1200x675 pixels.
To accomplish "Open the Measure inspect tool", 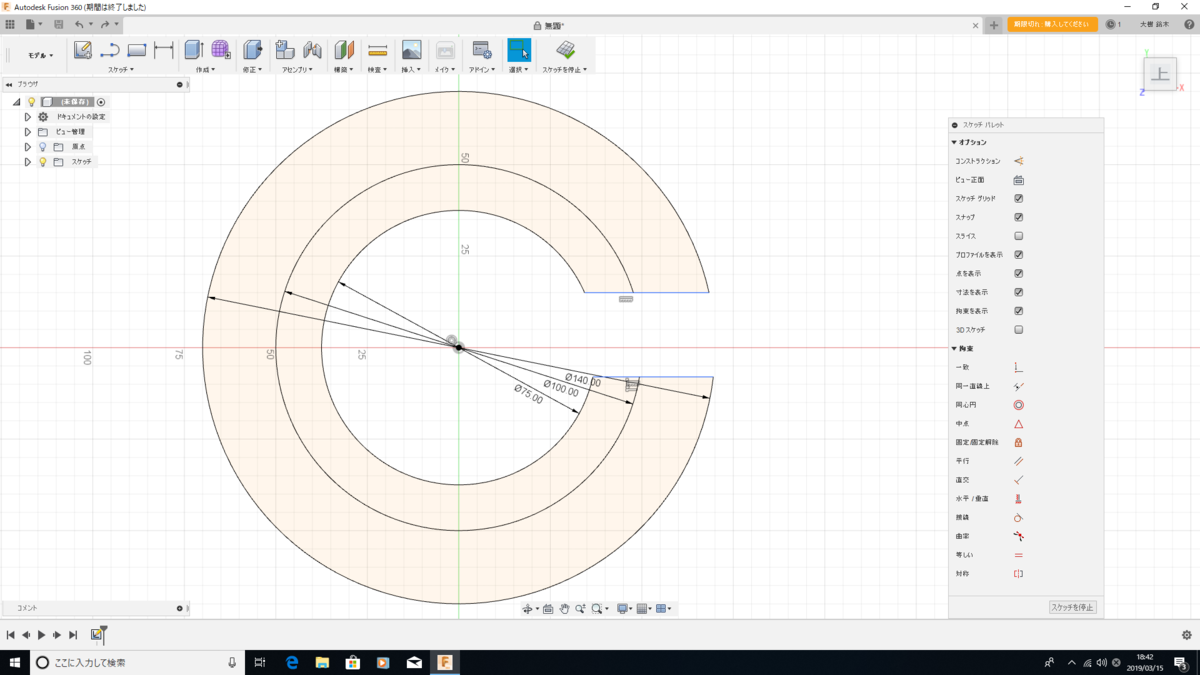I will pyautogui.click(x=377, y=50).
